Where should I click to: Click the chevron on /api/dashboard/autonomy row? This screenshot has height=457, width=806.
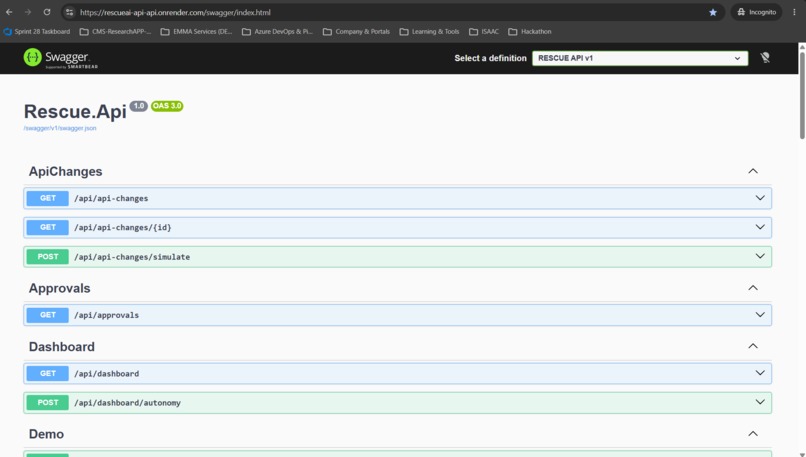[760, 402]
